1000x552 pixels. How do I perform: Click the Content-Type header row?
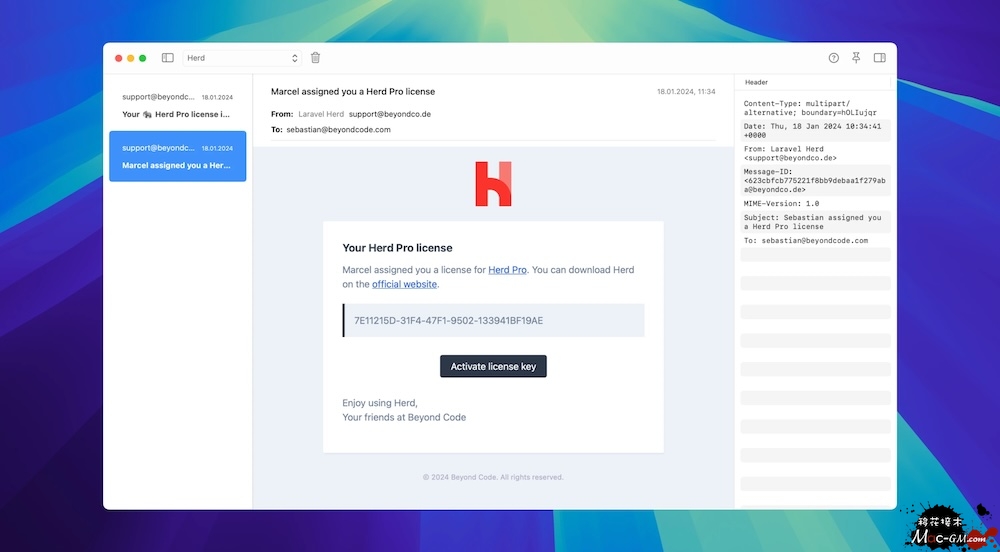(815, 107)
